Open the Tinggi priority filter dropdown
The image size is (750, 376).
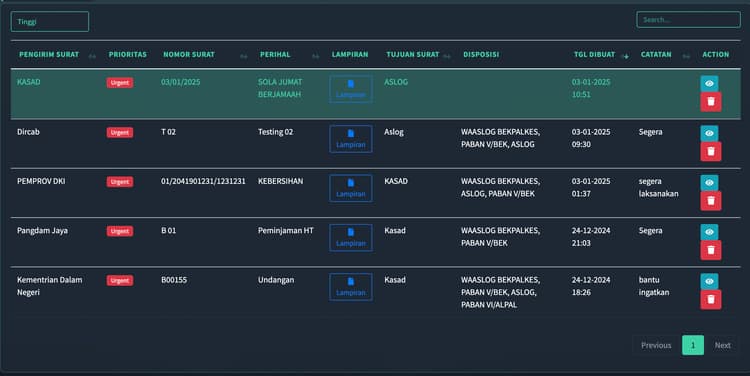[x=50, y=22]
